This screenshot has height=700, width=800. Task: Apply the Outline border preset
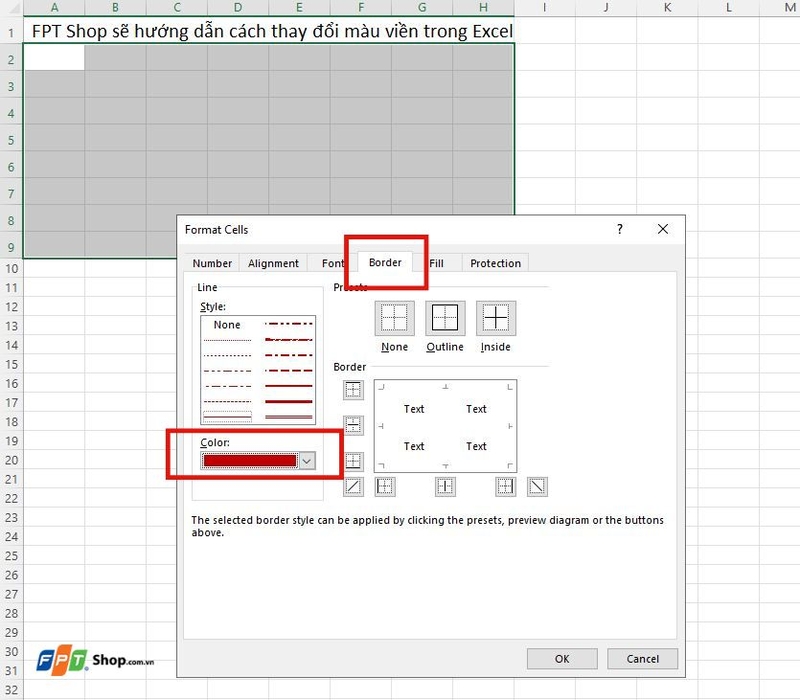tap(445, 318)
